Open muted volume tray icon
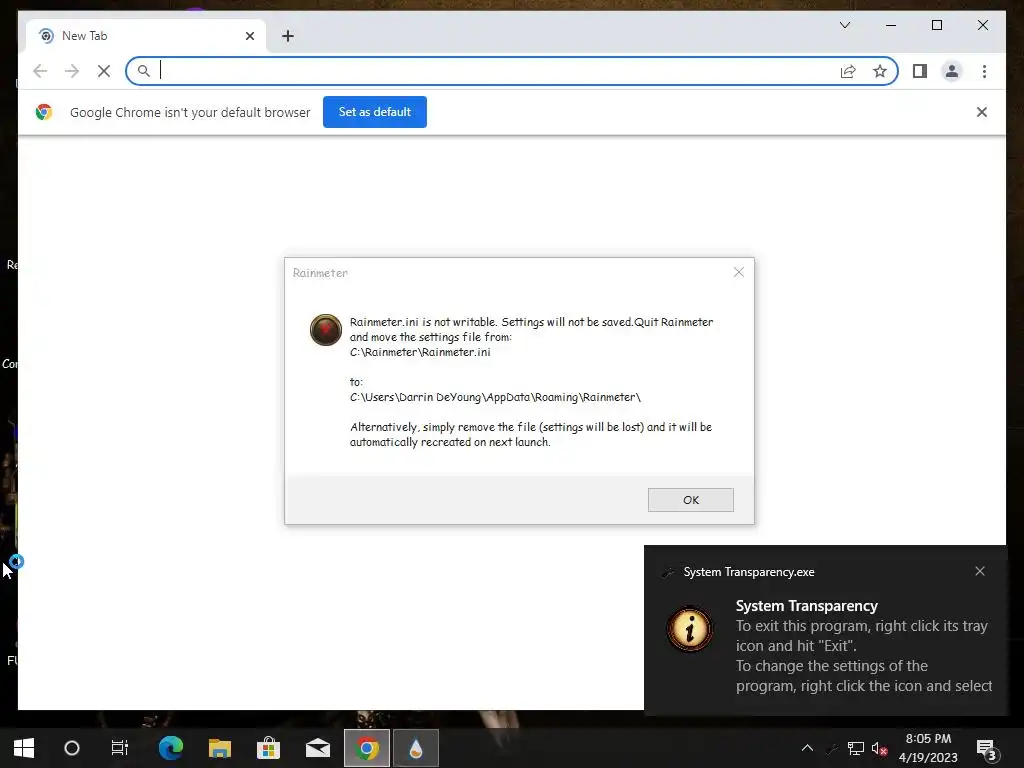This screenshot has height=768, width=1024. [x=879, y=748]
